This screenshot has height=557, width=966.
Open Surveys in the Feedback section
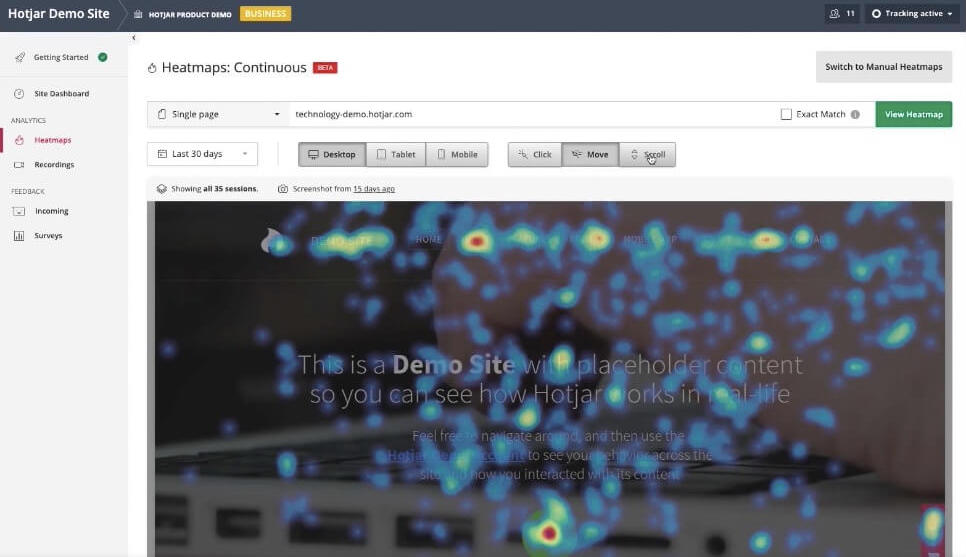pyautogui.click(x=49, y=235)
